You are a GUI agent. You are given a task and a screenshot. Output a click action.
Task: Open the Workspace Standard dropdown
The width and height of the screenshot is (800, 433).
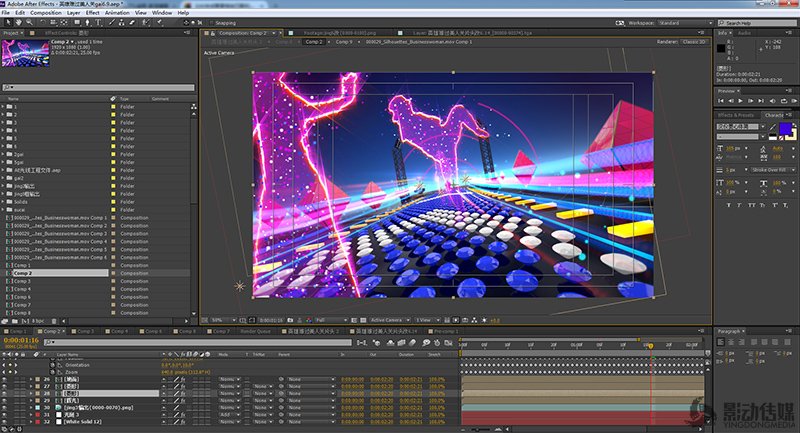point(686,21)
